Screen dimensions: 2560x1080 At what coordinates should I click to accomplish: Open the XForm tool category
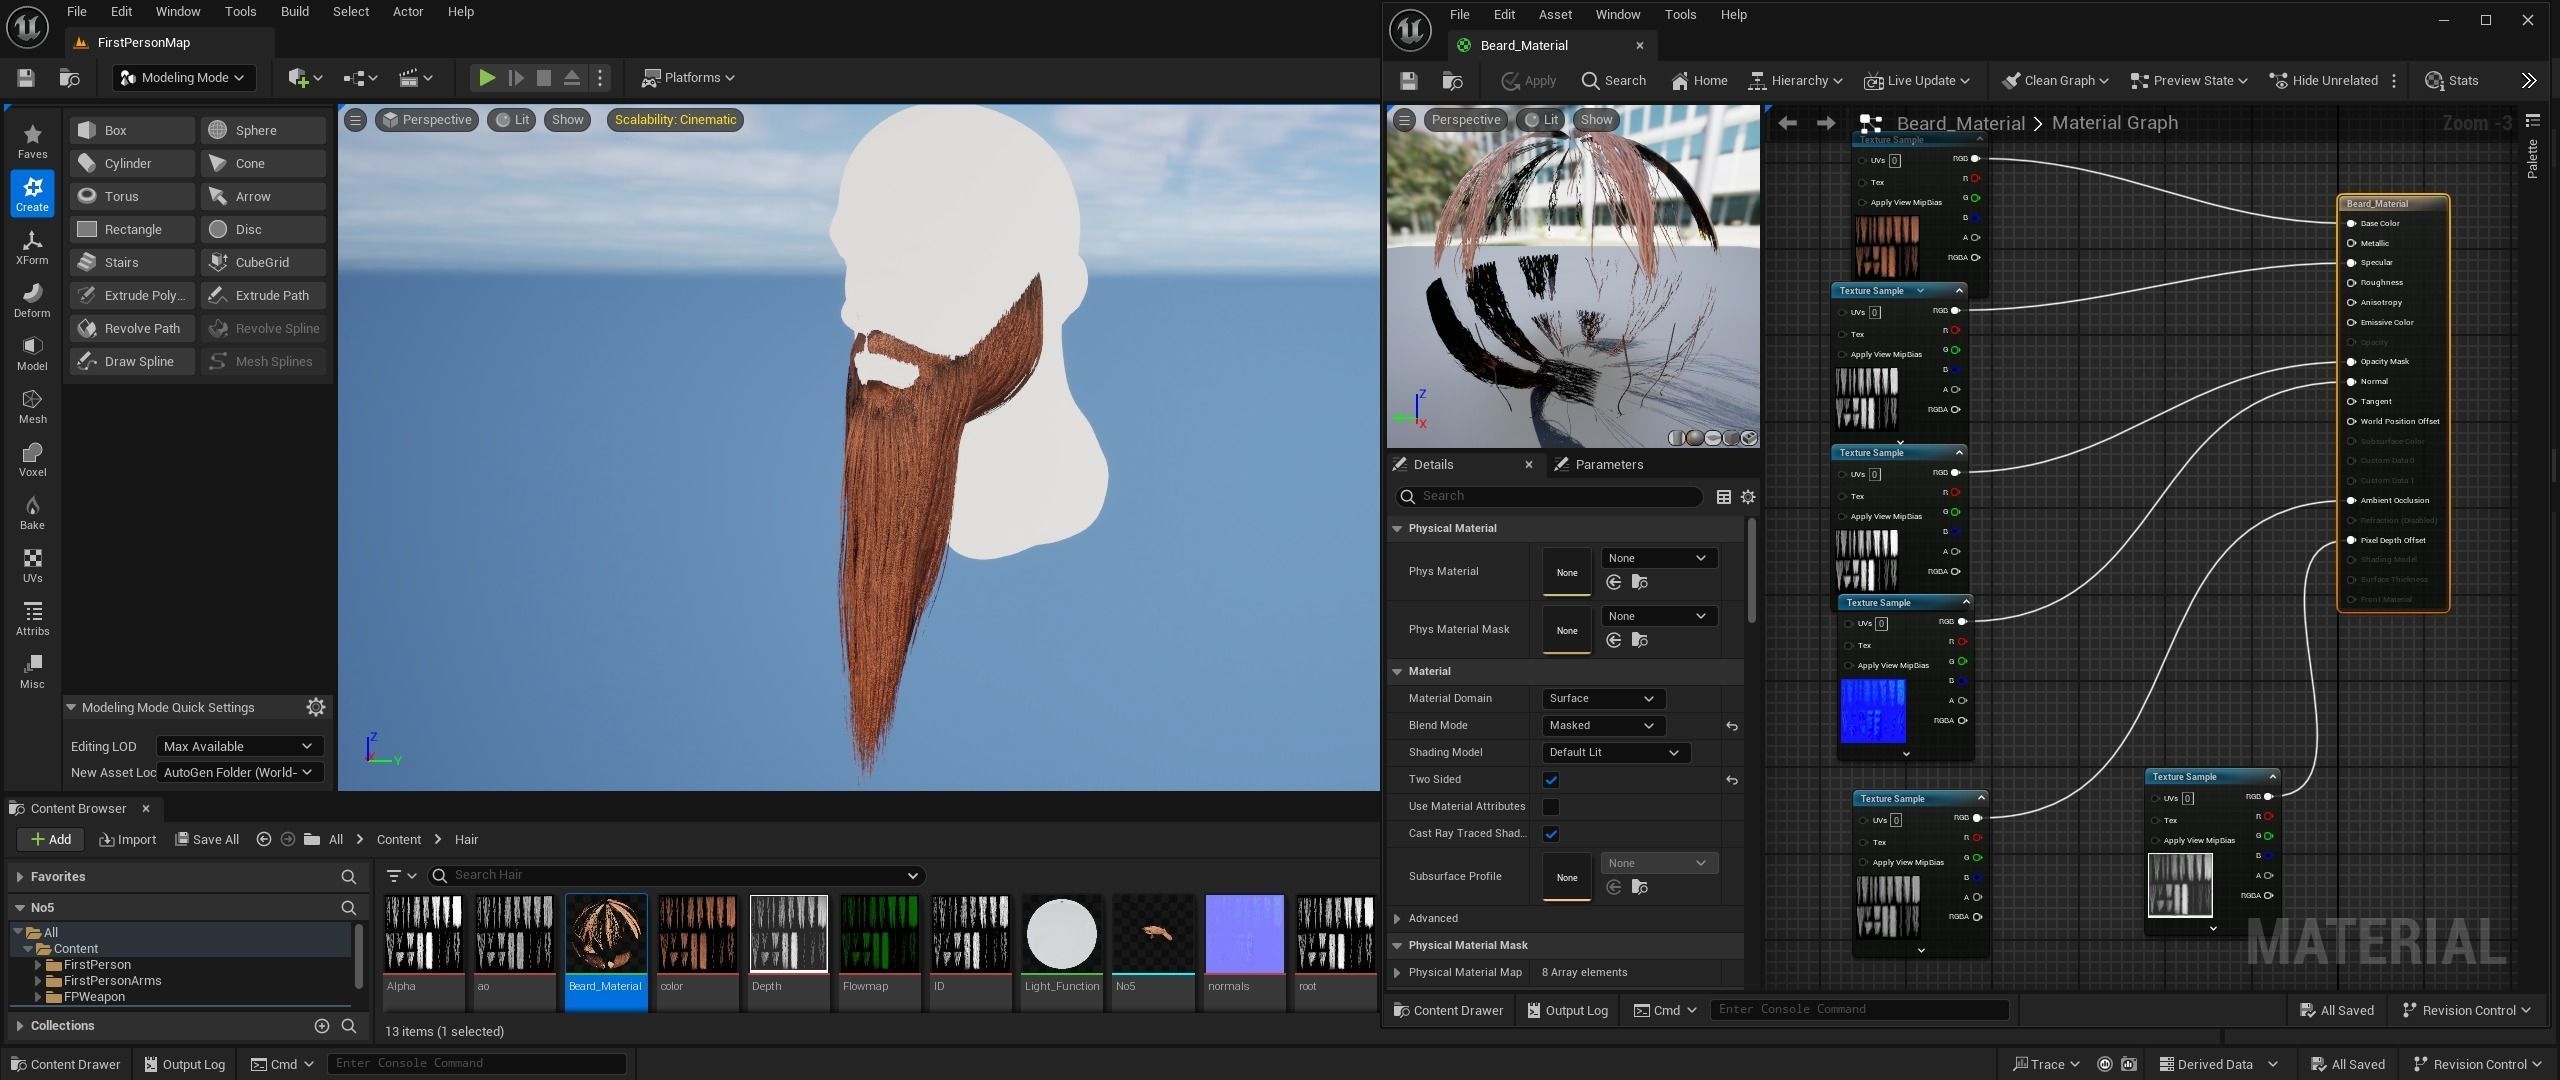click(32, 246)
